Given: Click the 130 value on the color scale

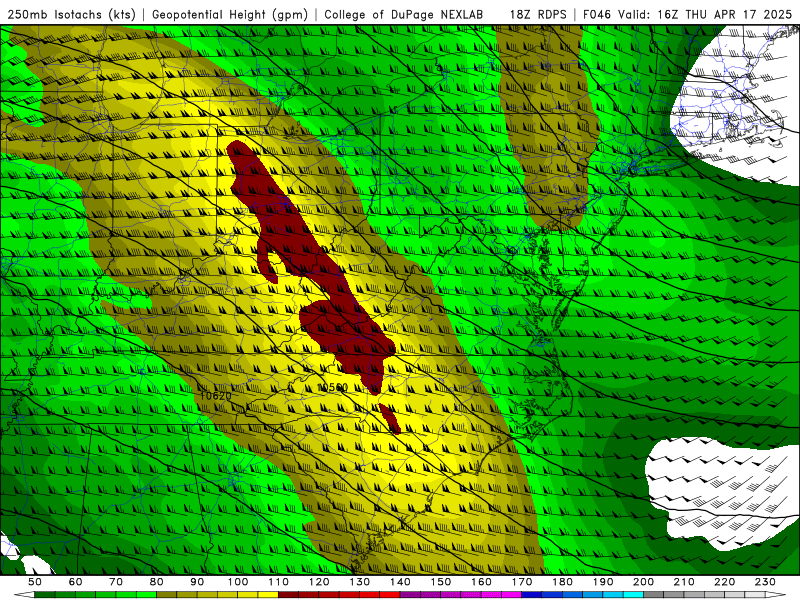Looking at the screenshot, I should click(360, 582).
